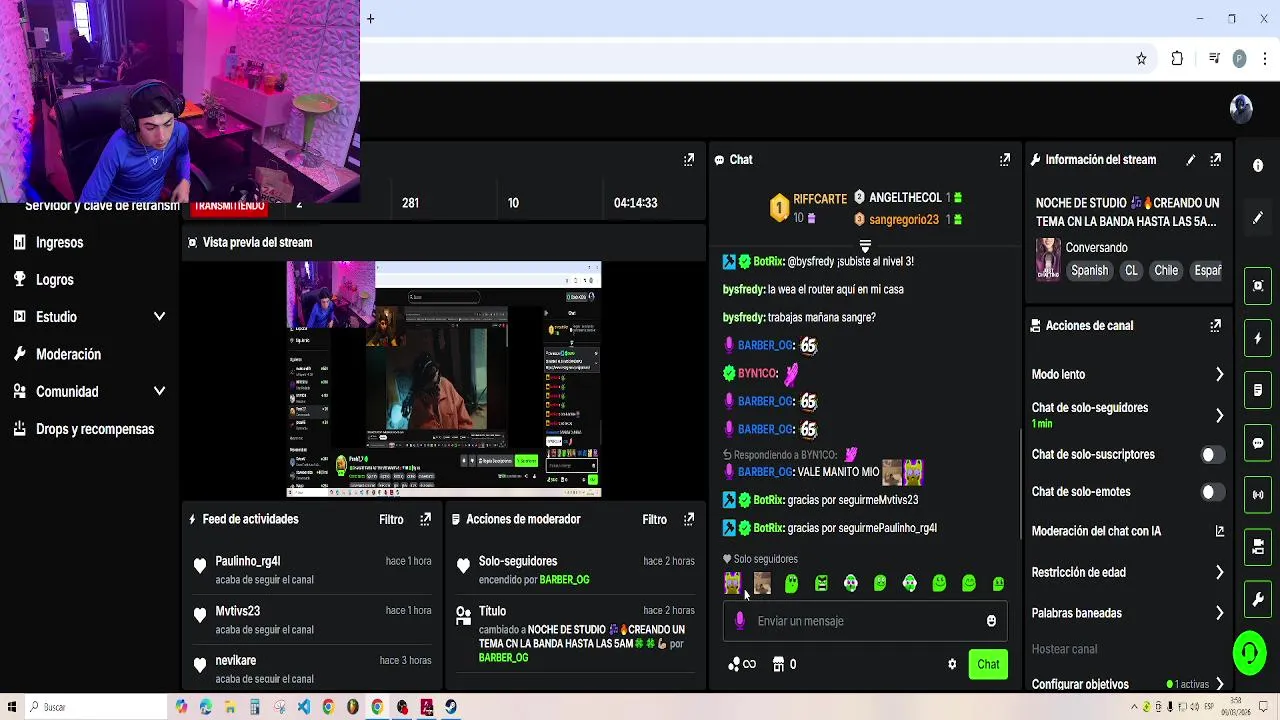Collapse the pinned chat leaderboard
The image size is (1280, 720).
point(865,245)
